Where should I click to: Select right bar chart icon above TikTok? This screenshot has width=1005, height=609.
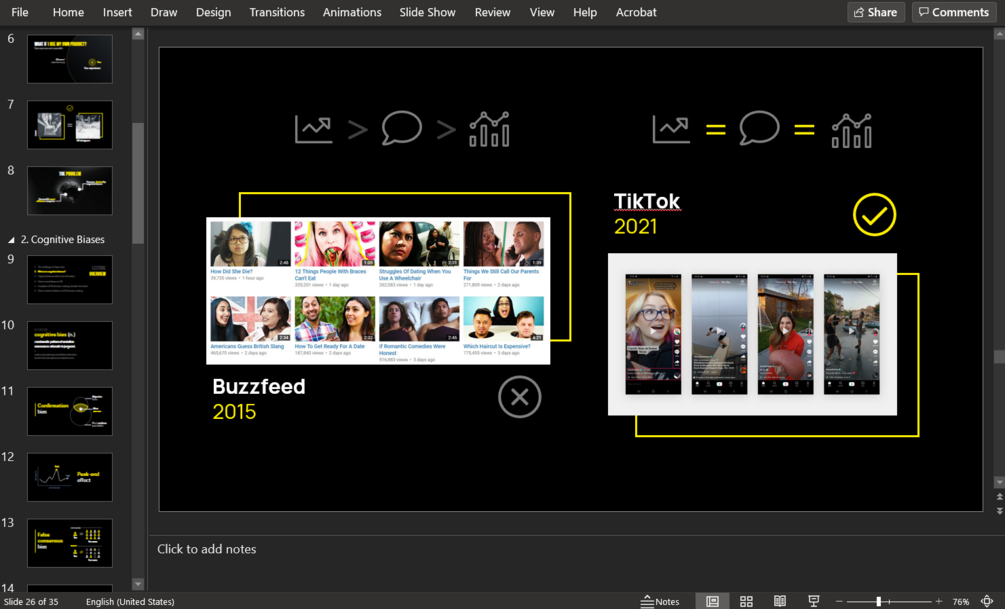click(x=851, y=130)
